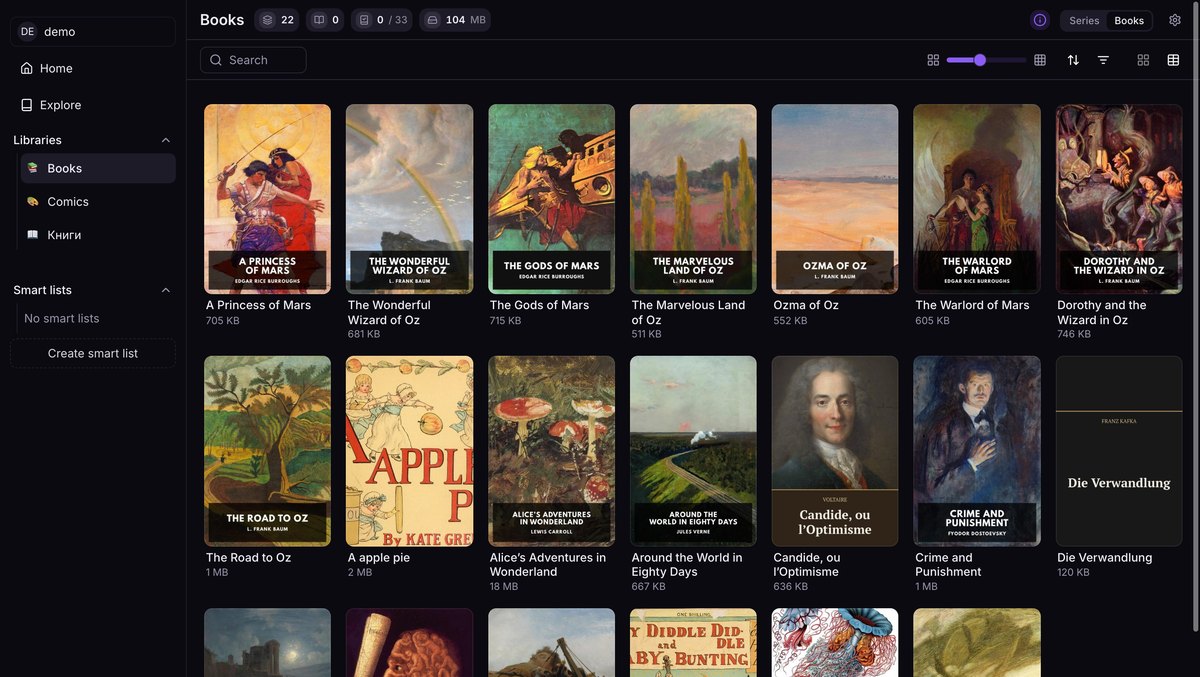Open Die Verwandlung cover
Screen dimensions: 1200x677
tap(1119, 451)
